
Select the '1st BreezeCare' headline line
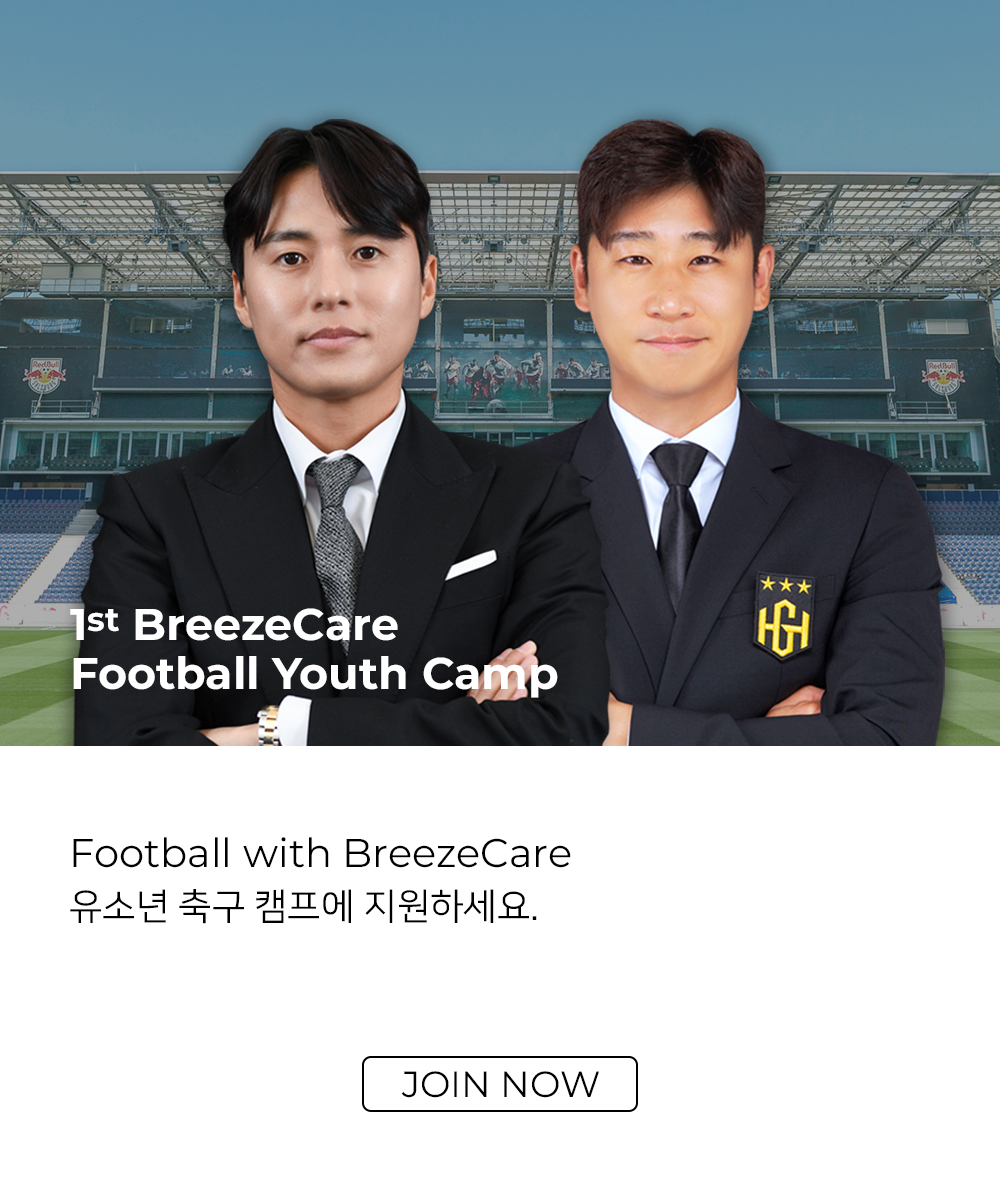click(x=235, y=626)
